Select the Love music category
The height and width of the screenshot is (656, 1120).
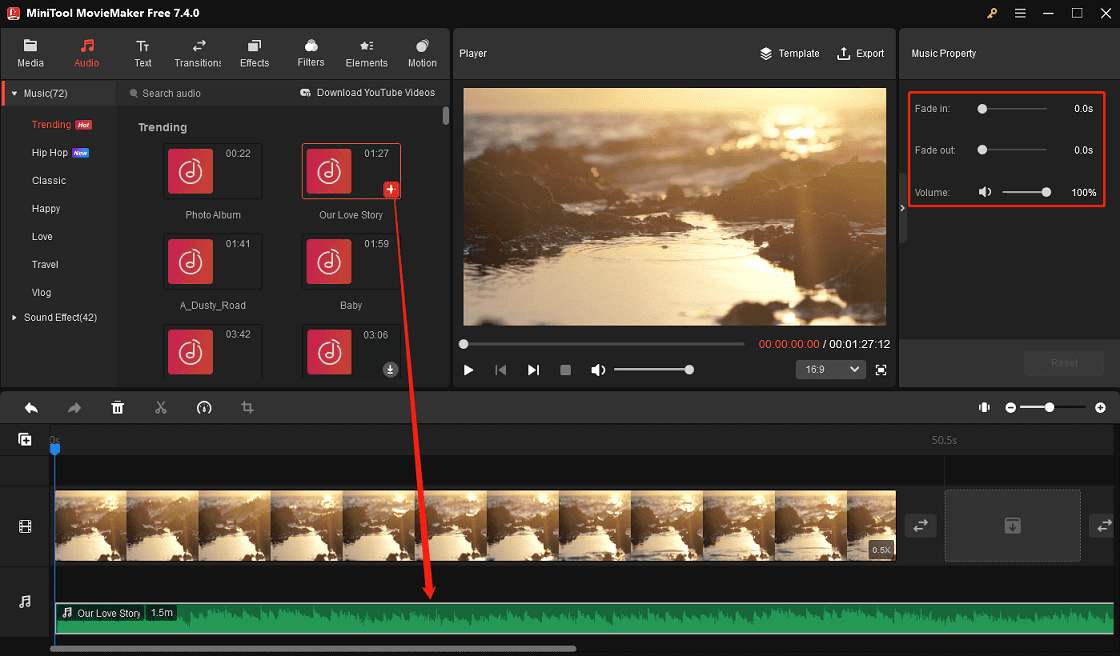[x=42, y=237]
